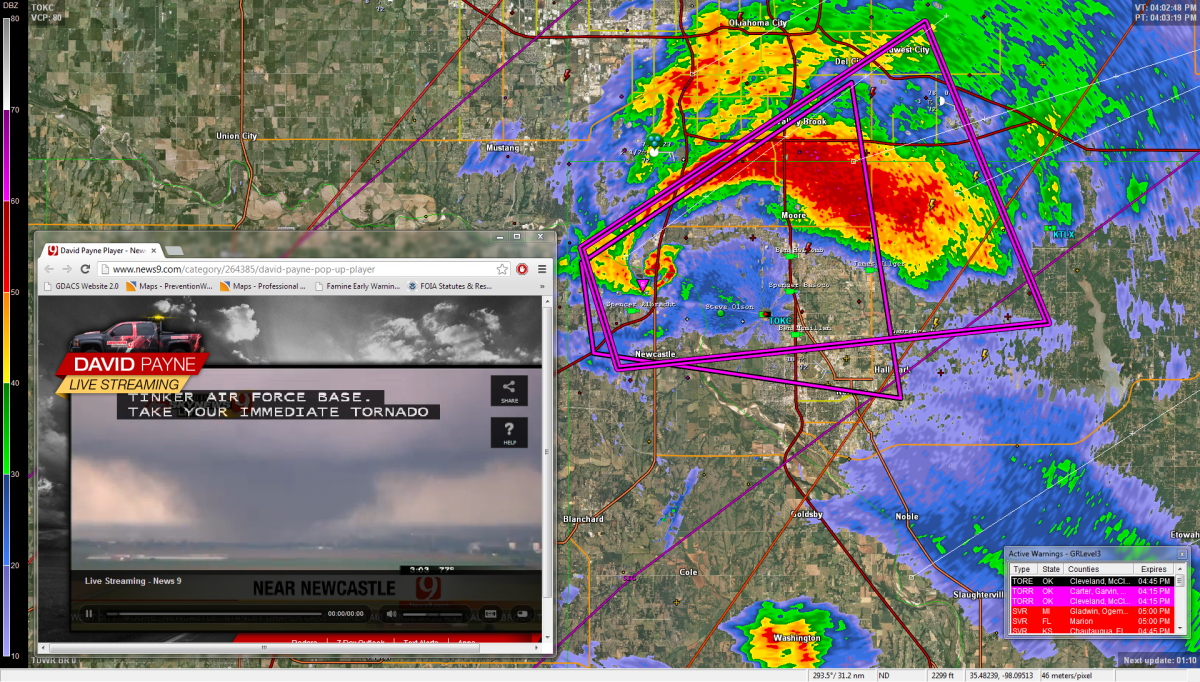1200x682 pixels.
Task: Click the Newcastle label on the radar map
Action: 656,354
